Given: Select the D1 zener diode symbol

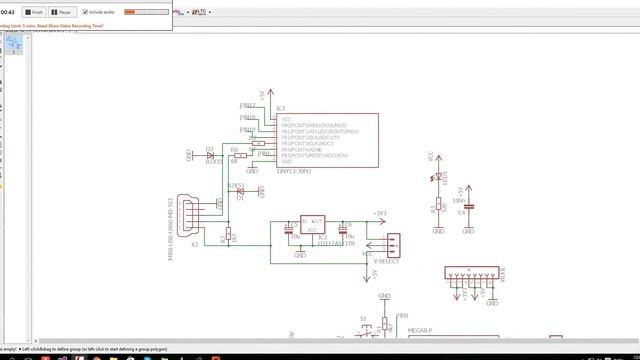Looking at the screenshot, I should (240, 191).
